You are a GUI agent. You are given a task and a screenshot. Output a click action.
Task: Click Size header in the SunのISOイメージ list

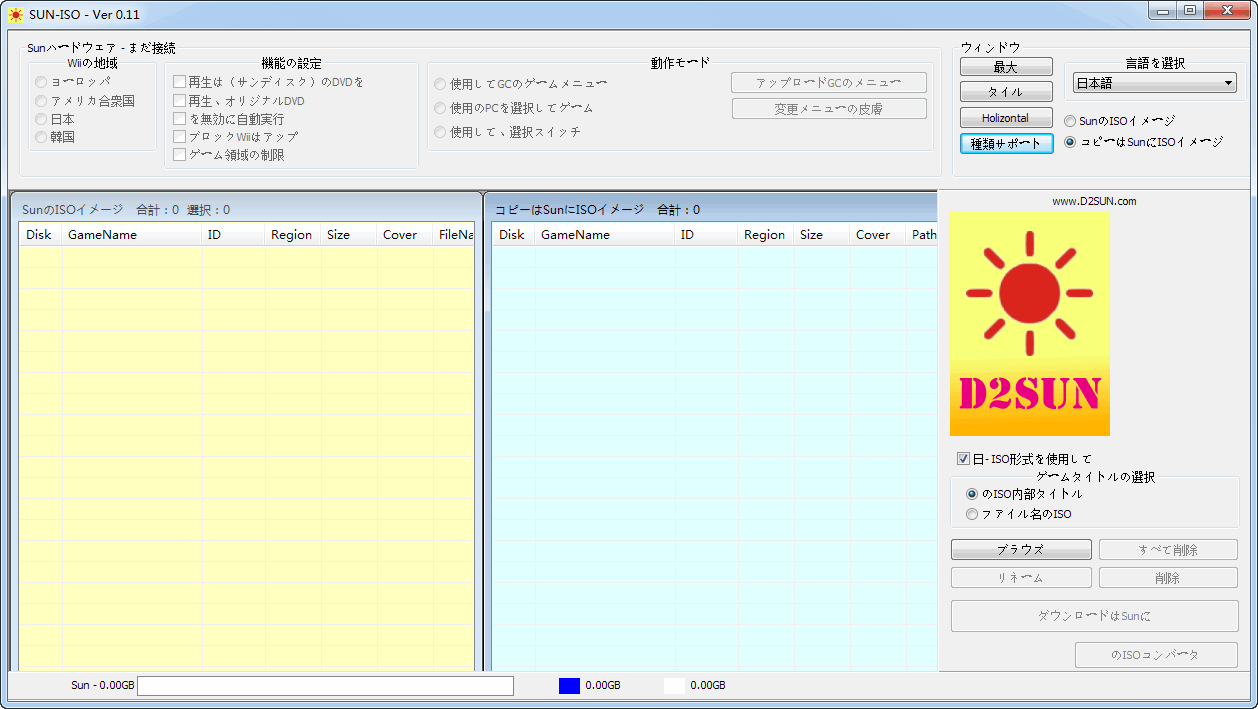[349, 235]
